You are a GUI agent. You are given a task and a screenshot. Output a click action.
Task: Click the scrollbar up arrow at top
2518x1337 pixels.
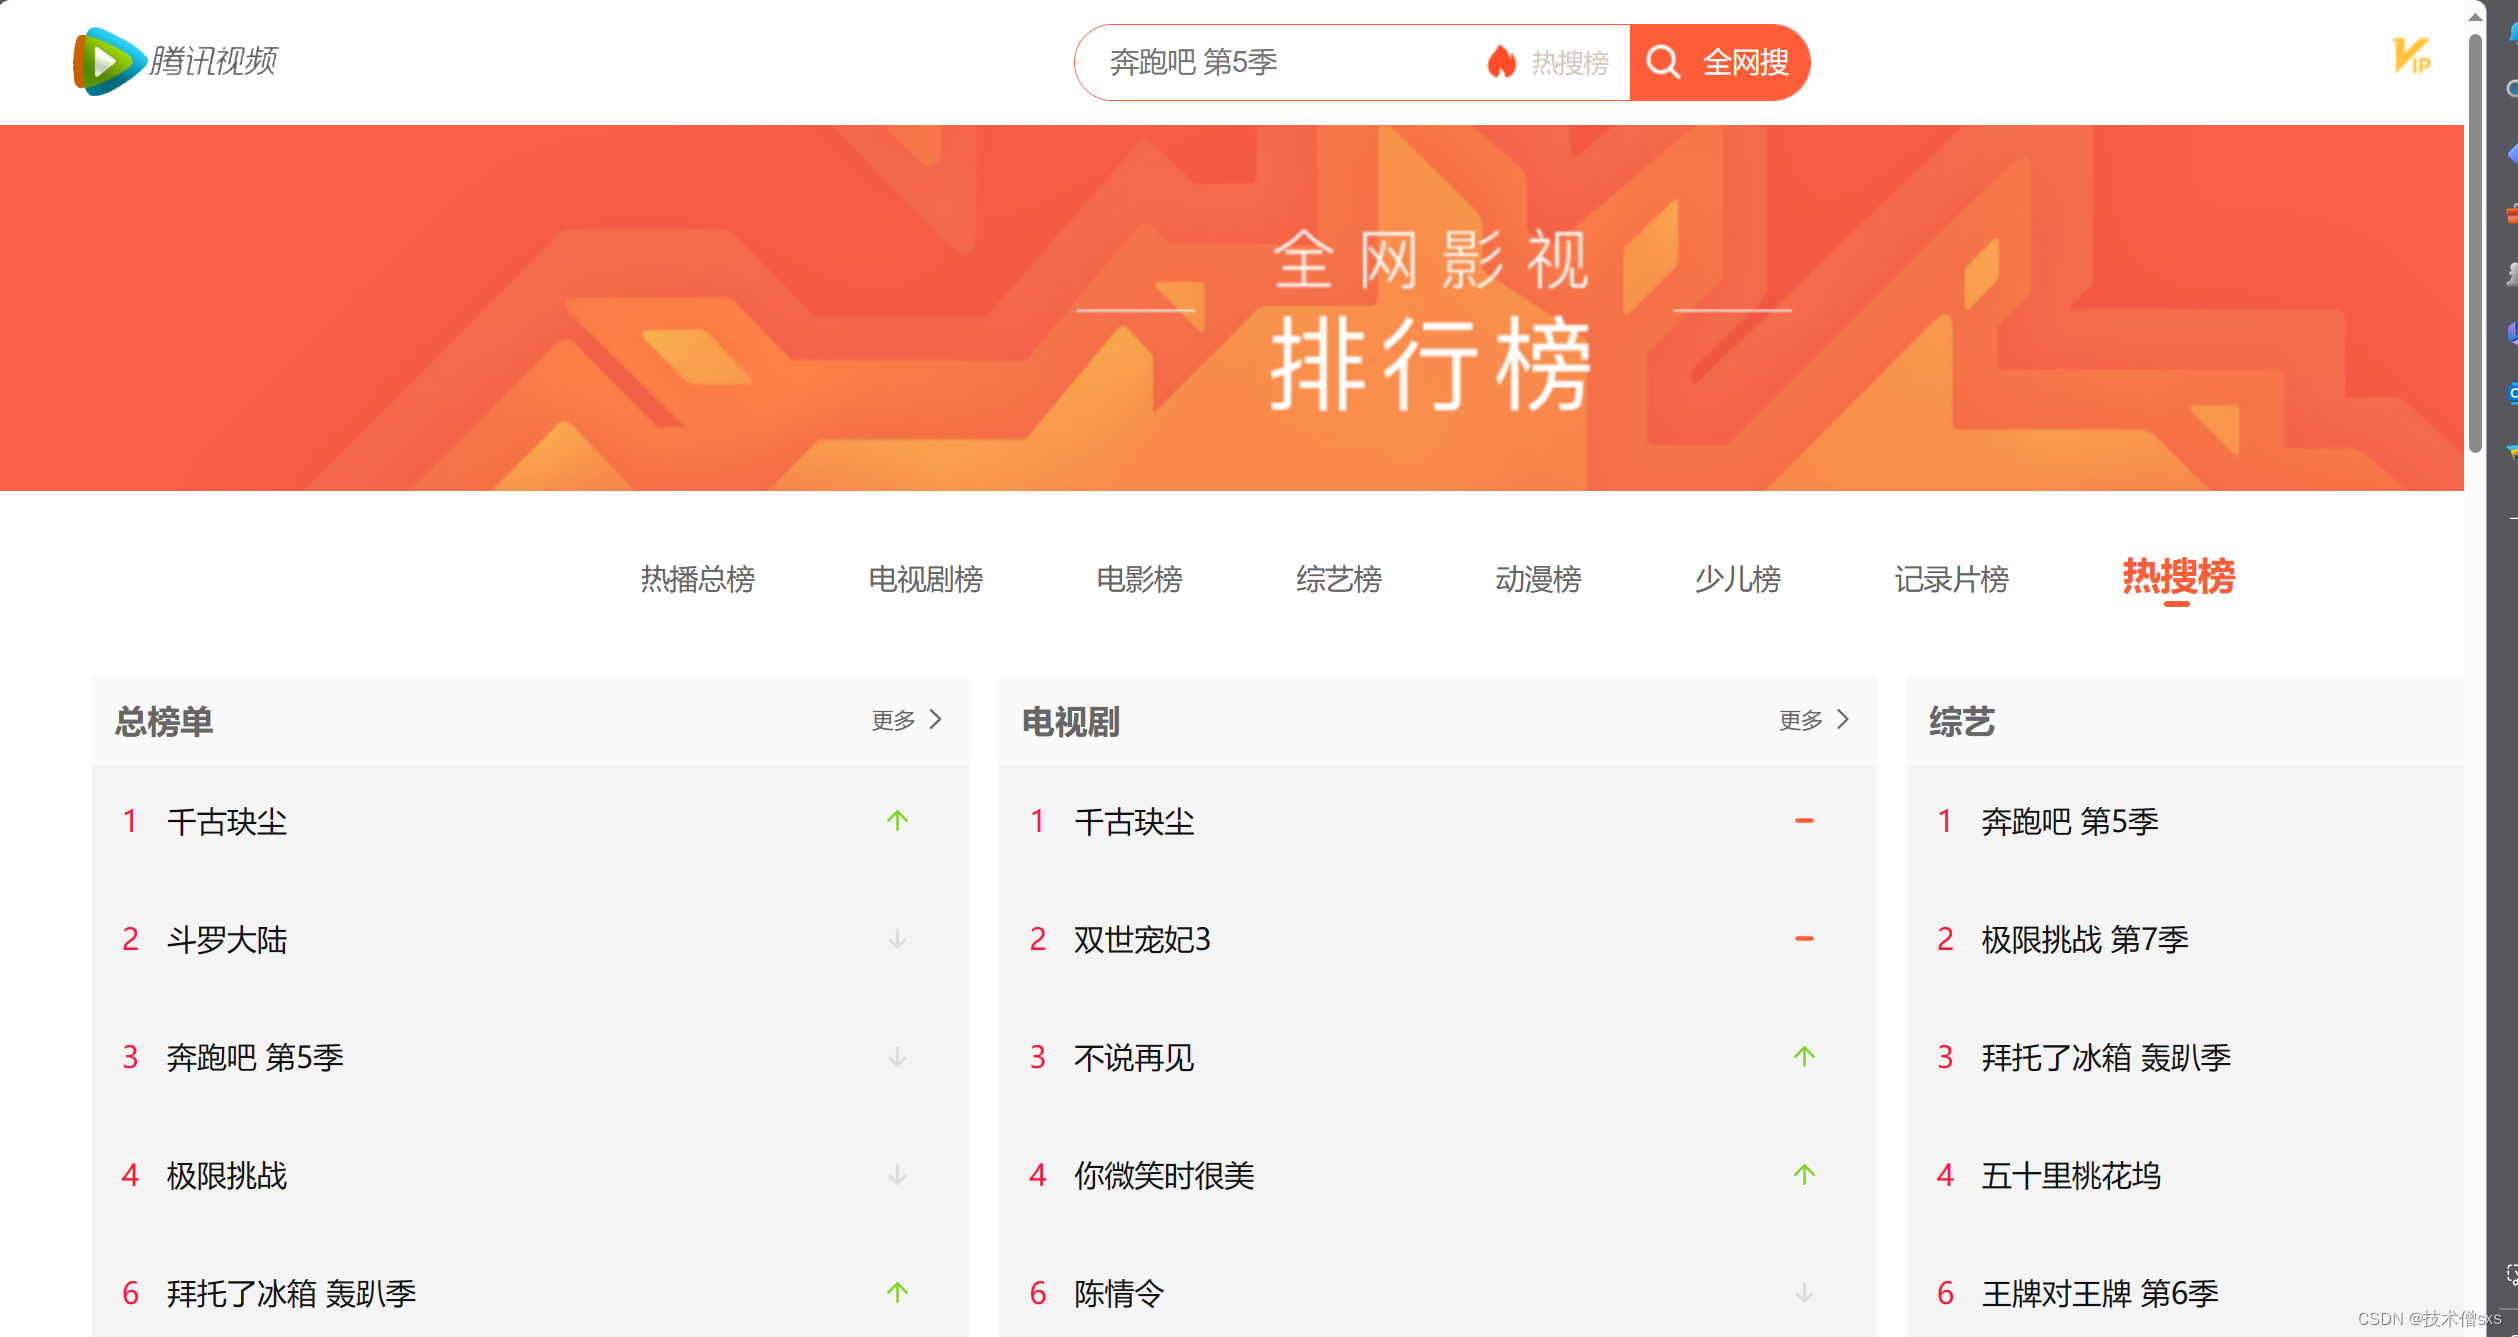click(2475, 17)
